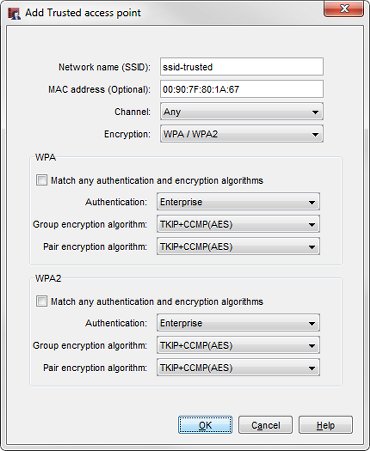370x451 pixels.
Task: Click the application icon in title bar
Action: pyautogui.click(x=14, y=13)
